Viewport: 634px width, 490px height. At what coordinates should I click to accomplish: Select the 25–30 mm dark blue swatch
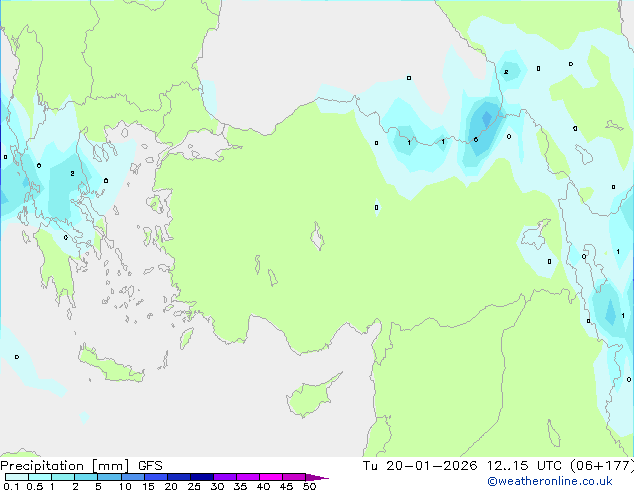[x=201, y=477]
